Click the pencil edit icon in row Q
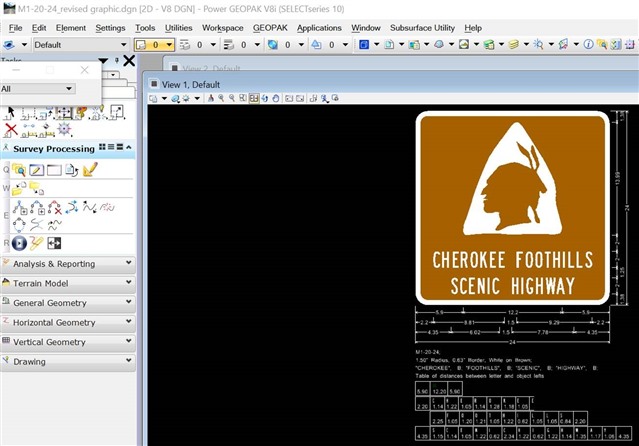This screenshot has width=639, height=446. 36,170
